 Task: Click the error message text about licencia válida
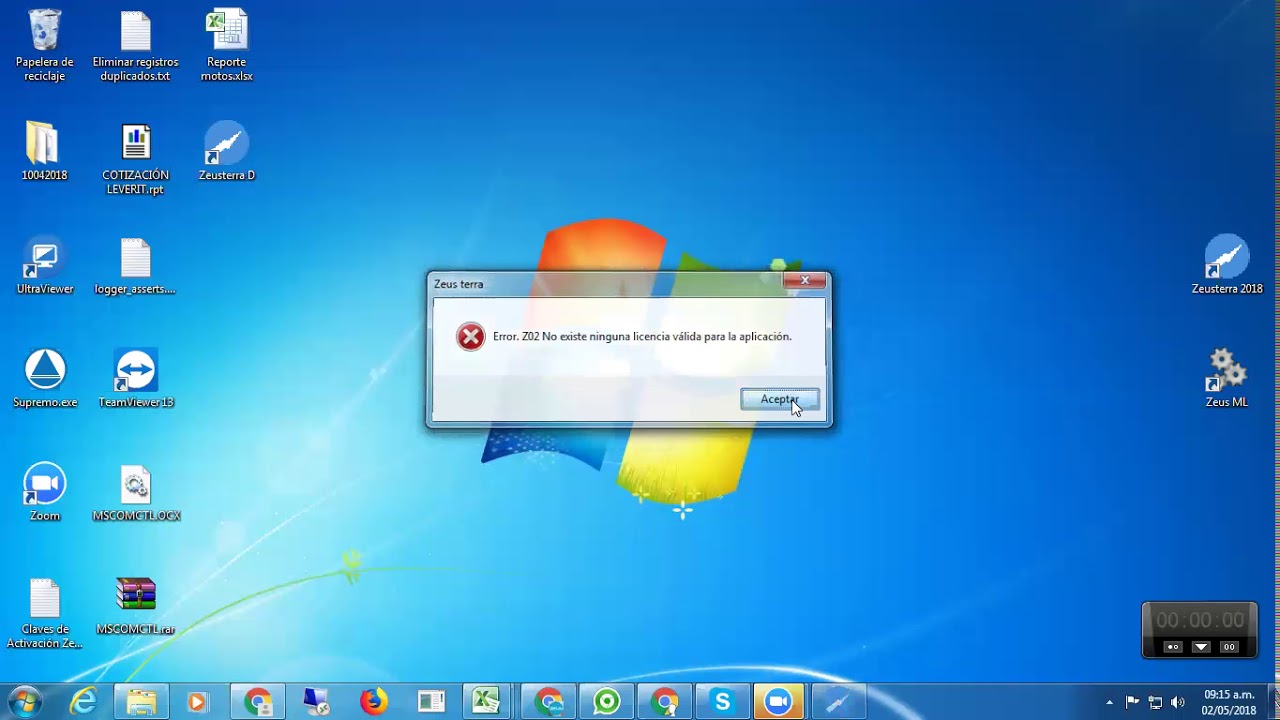pyautogui.click(x=642, y=337)
